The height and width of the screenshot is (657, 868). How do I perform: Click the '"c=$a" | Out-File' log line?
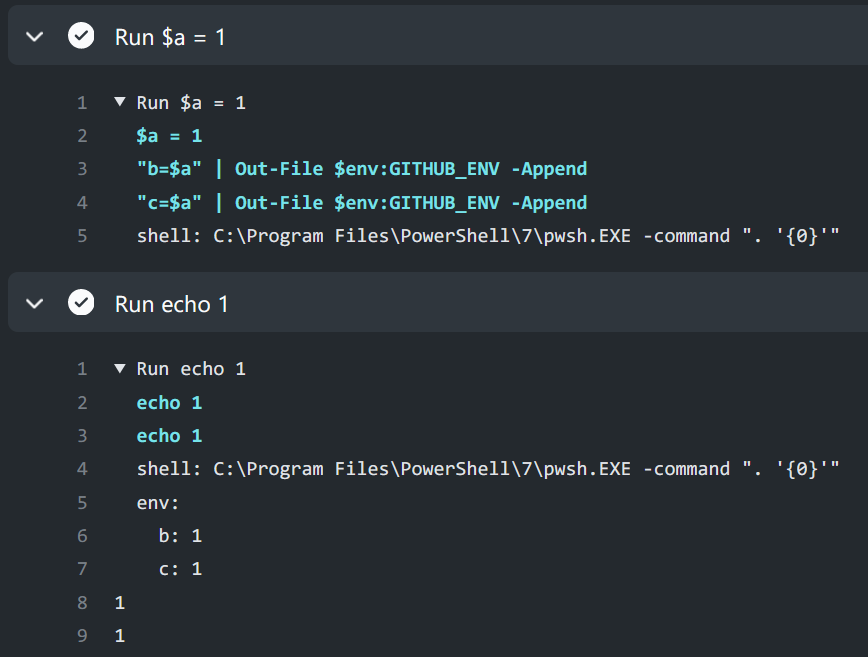(361, 203)
